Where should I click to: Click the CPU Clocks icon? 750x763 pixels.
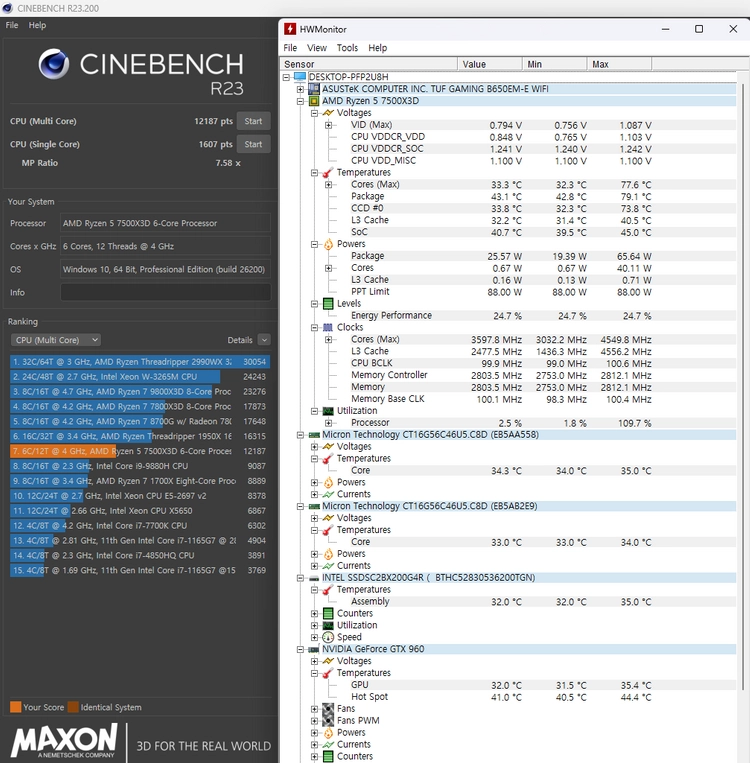coord(328,327)
